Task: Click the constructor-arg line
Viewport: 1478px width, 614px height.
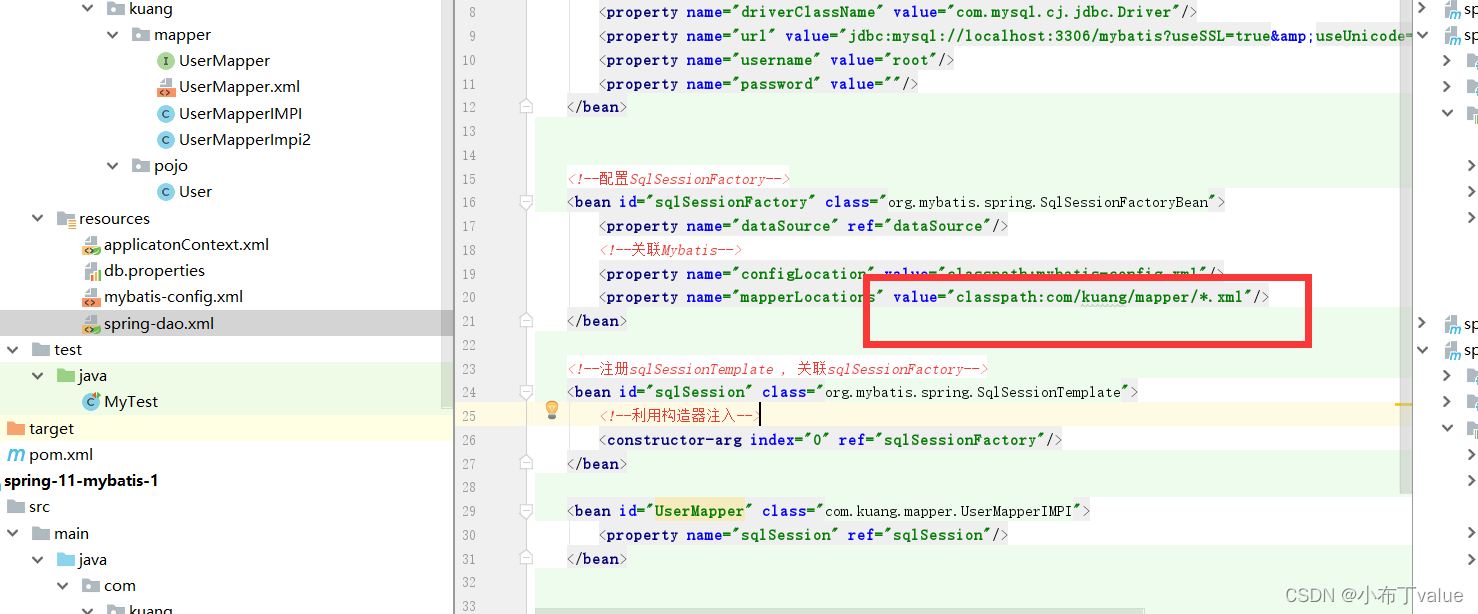Action: coord(830,440)
